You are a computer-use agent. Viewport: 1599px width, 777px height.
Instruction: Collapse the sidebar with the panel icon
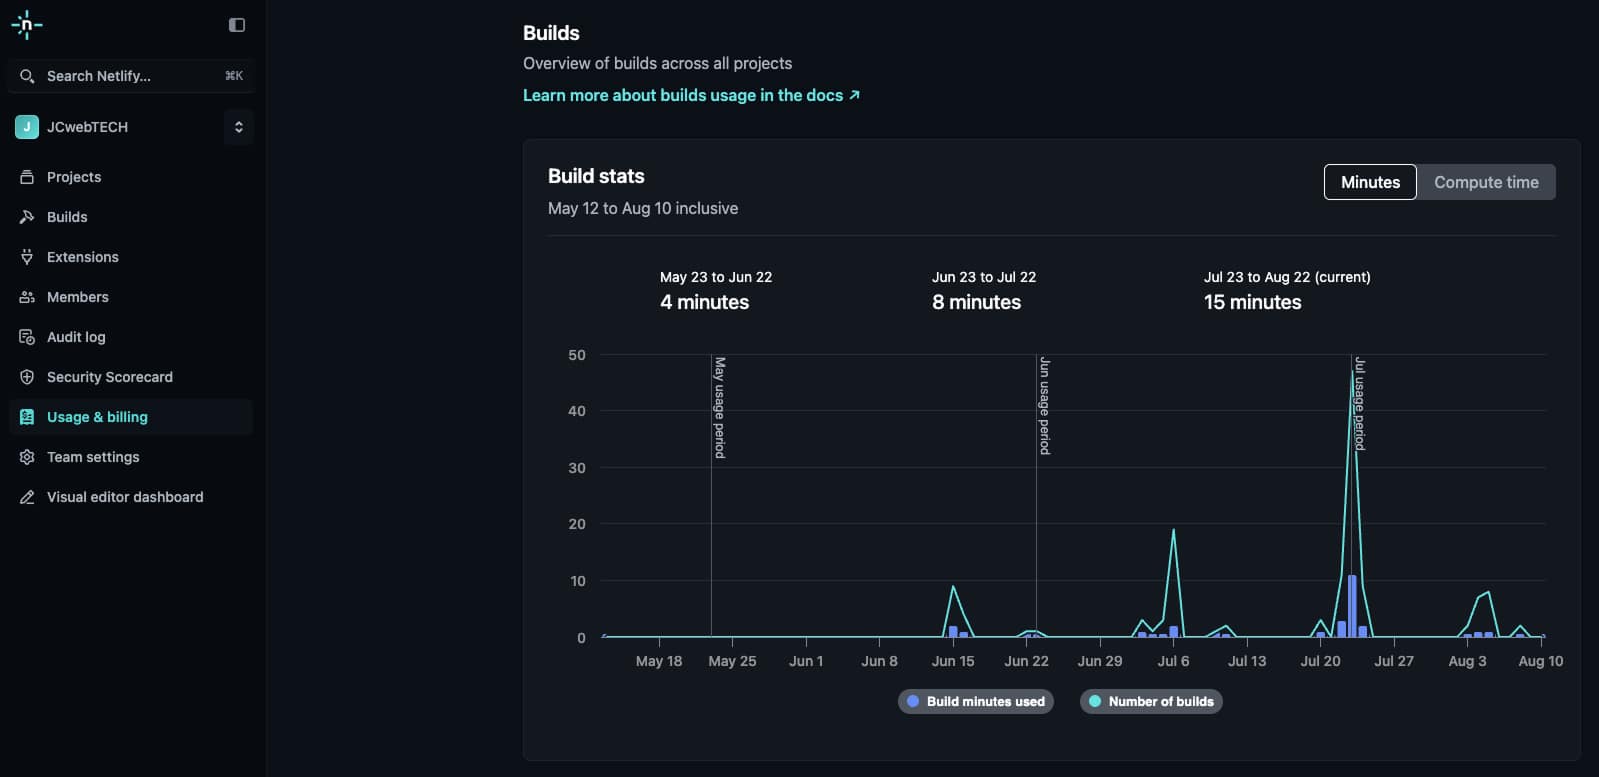point(237,25)
